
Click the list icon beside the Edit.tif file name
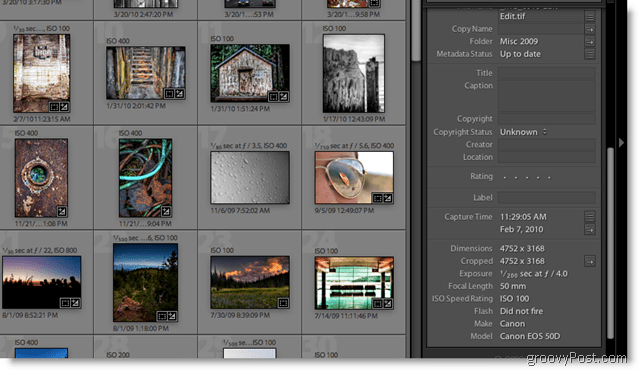pyautogui.click(x=589, y=16)
